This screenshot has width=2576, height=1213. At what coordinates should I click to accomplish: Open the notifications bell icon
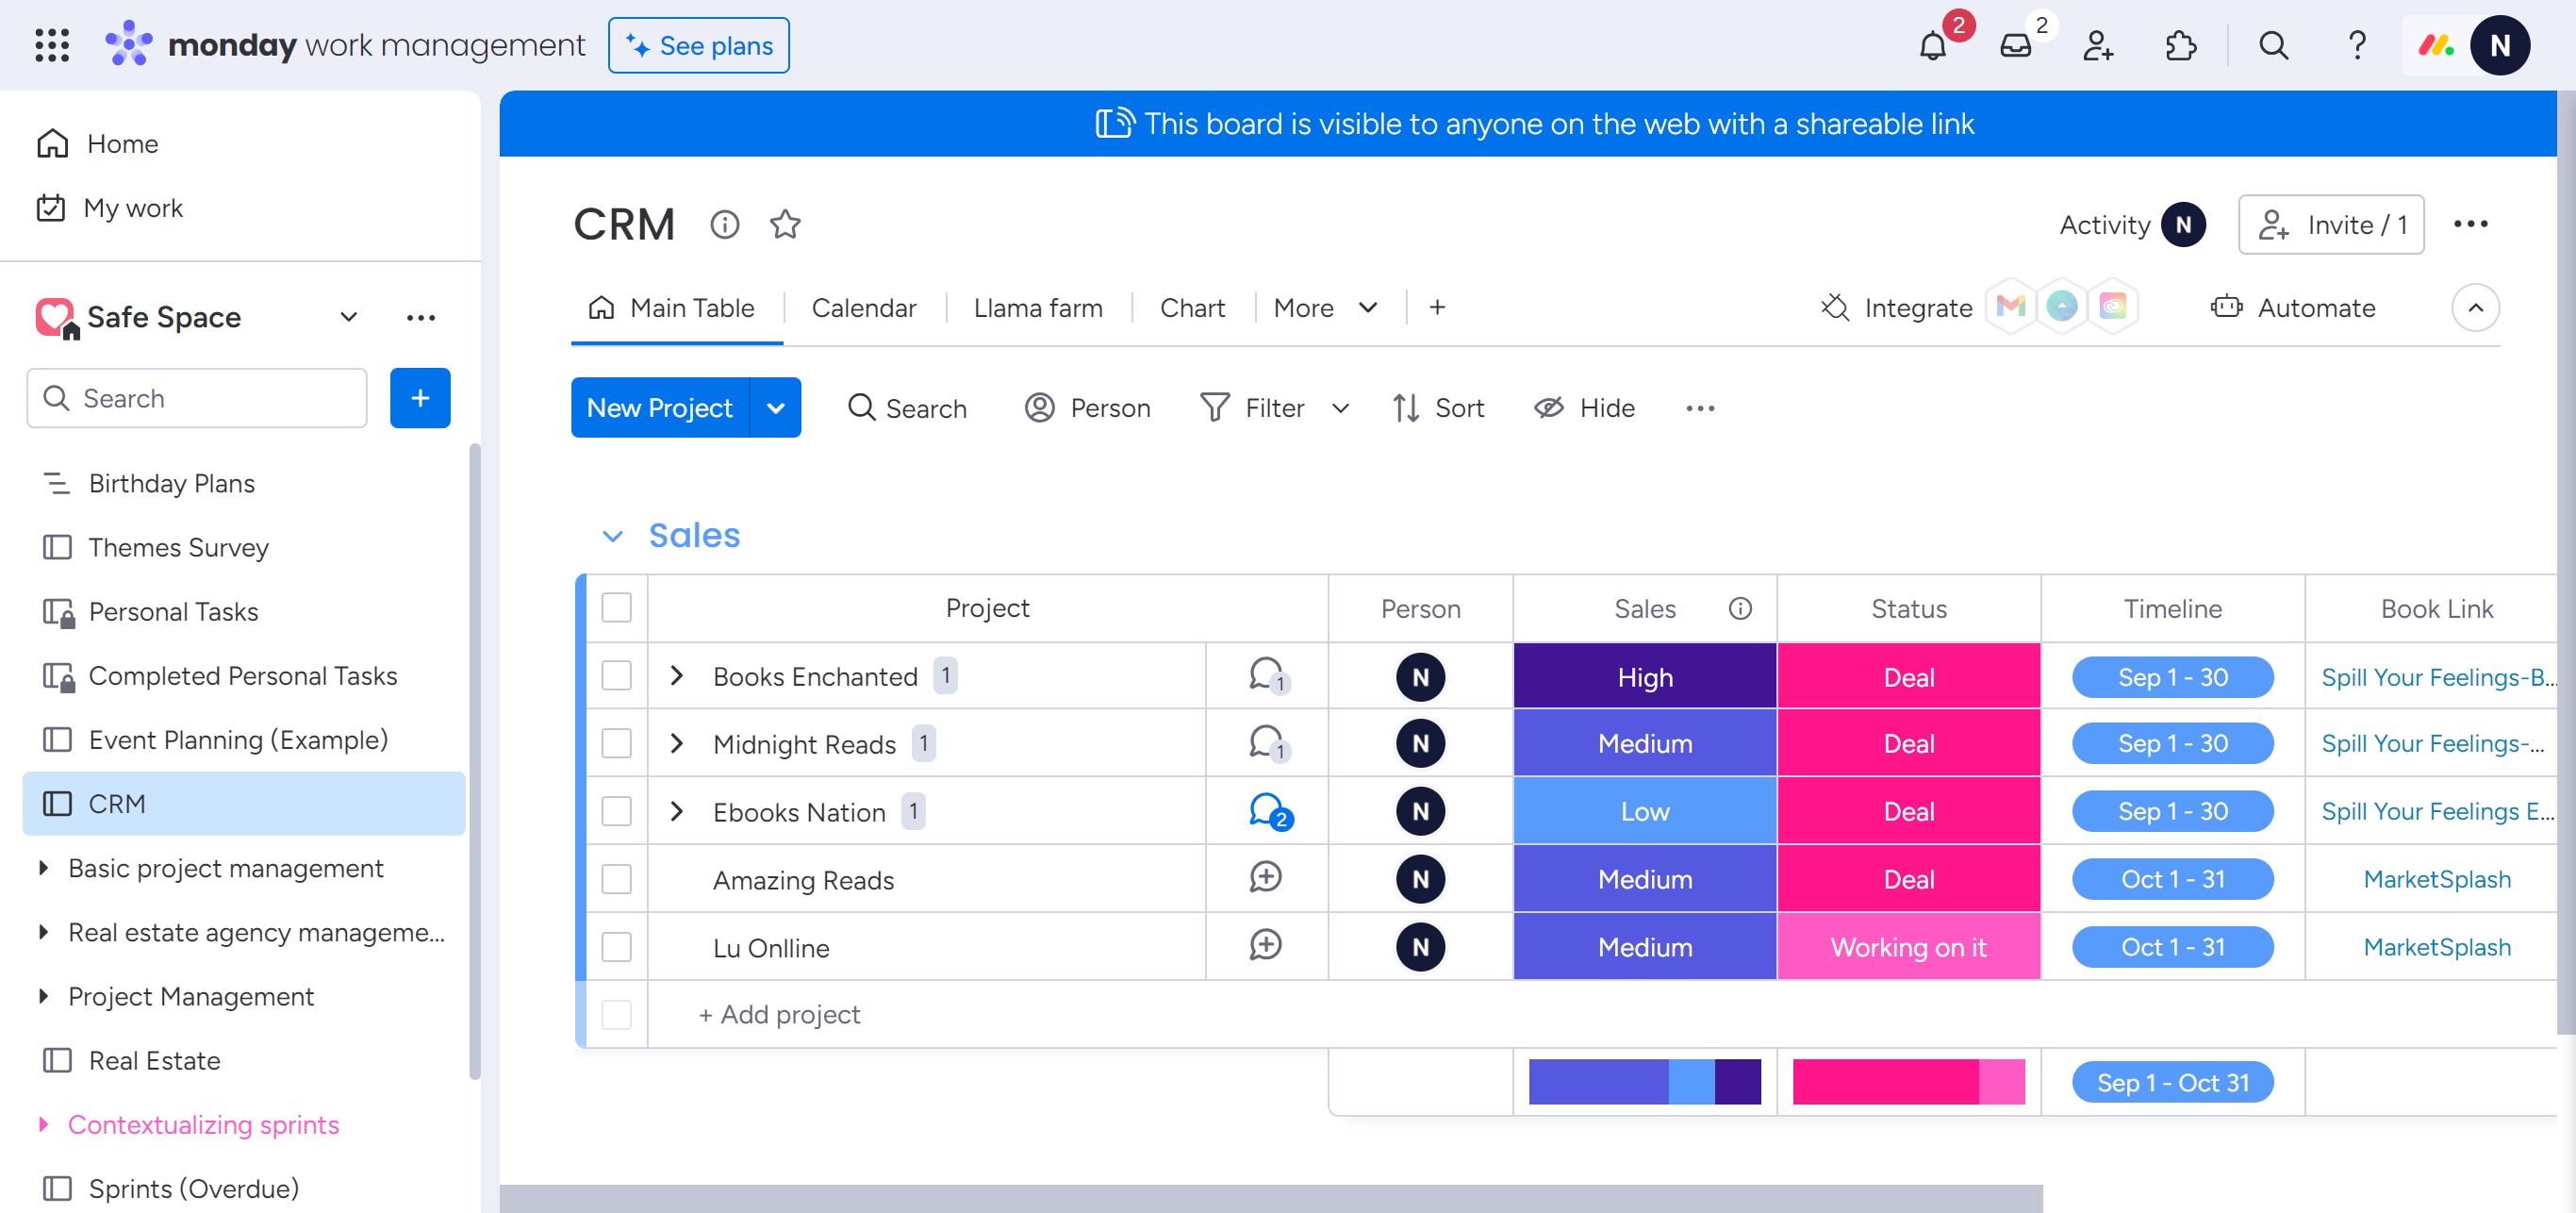pyautogui.click(x=1932, y=46)
